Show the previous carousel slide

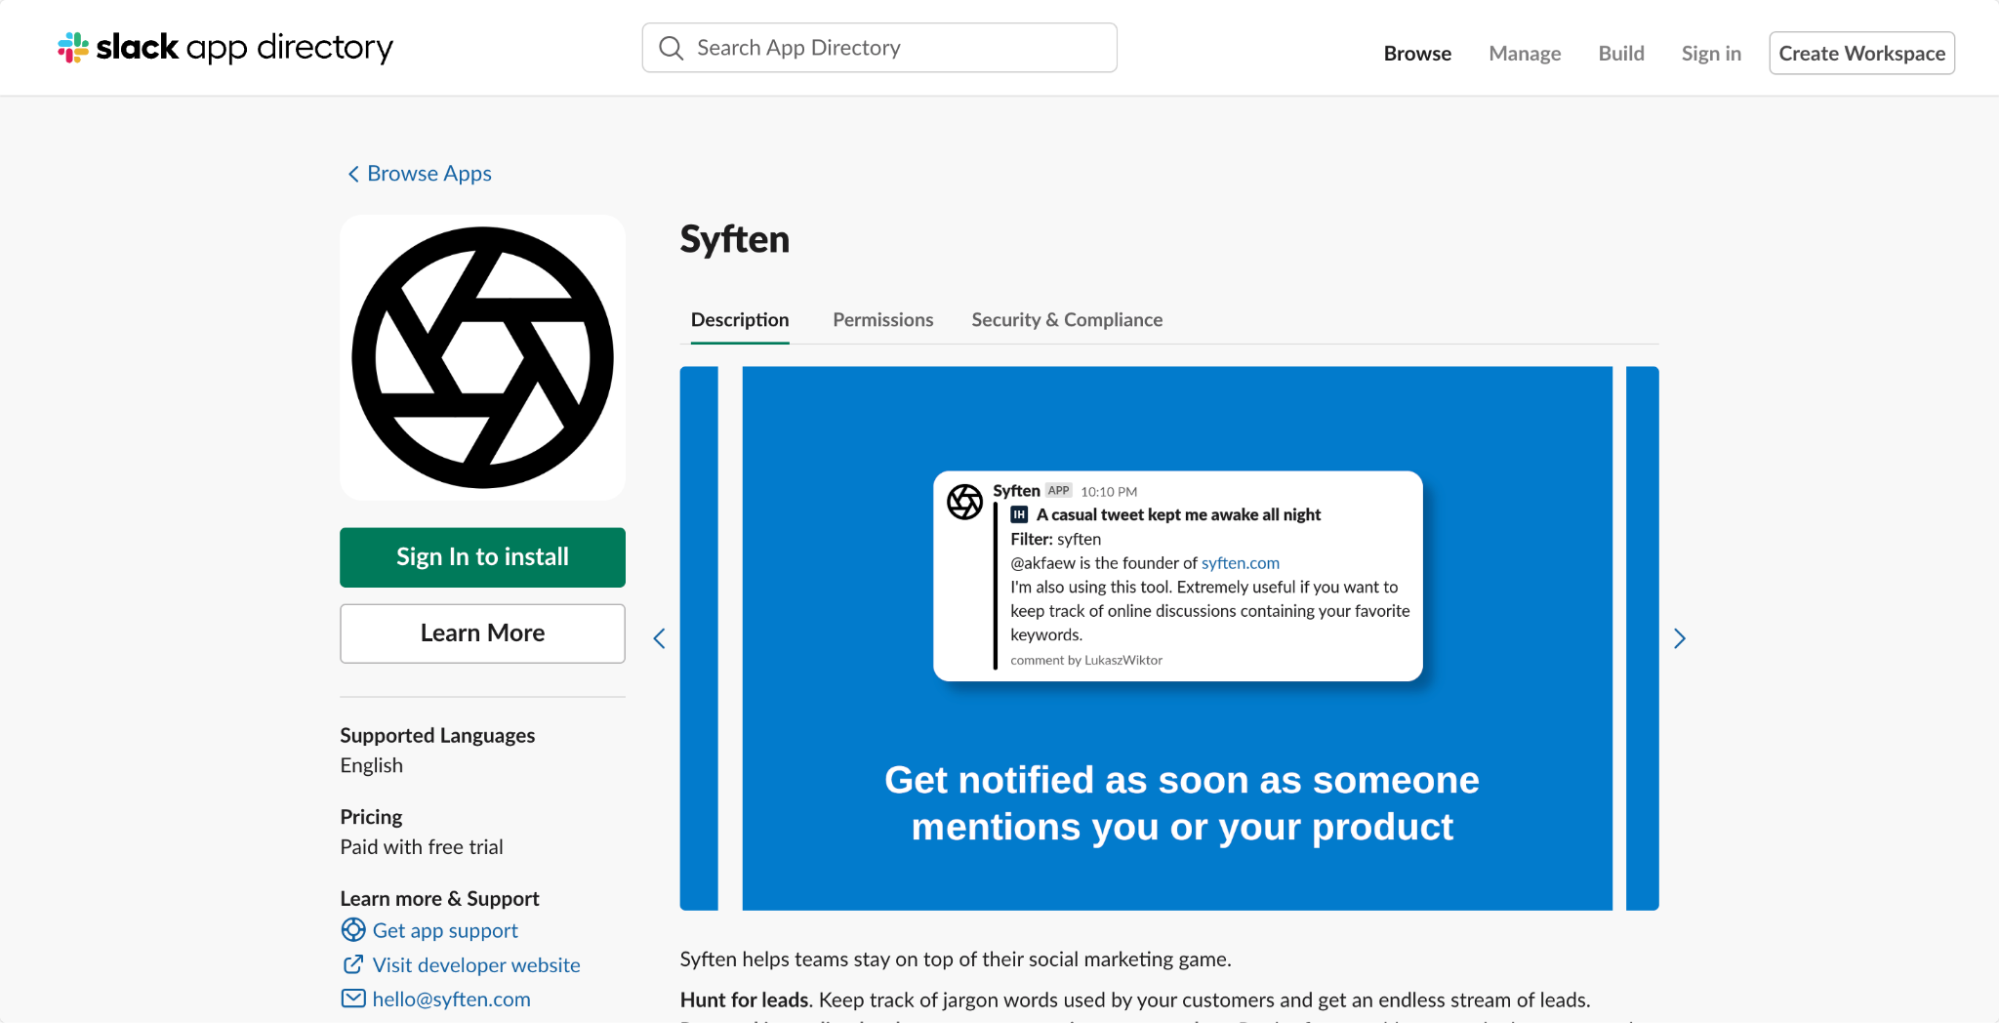point(659,638)
